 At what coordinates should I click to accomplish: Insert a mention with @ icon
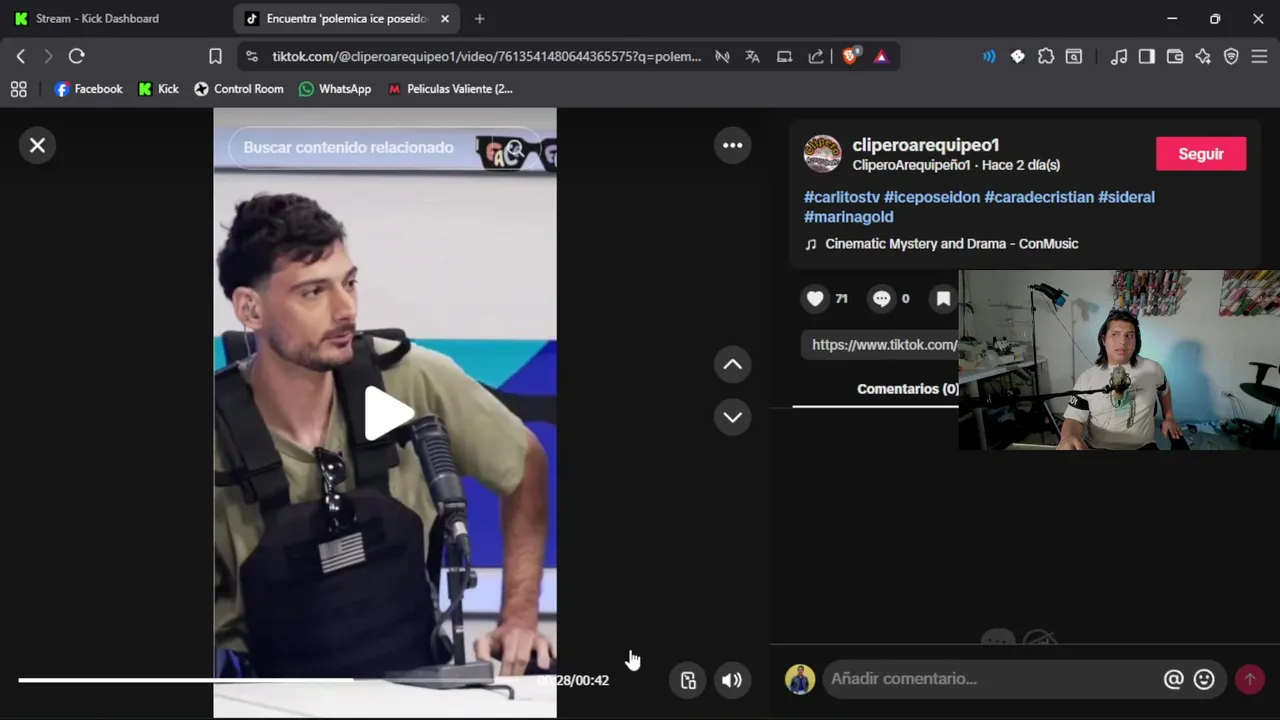click(1174, 680)
